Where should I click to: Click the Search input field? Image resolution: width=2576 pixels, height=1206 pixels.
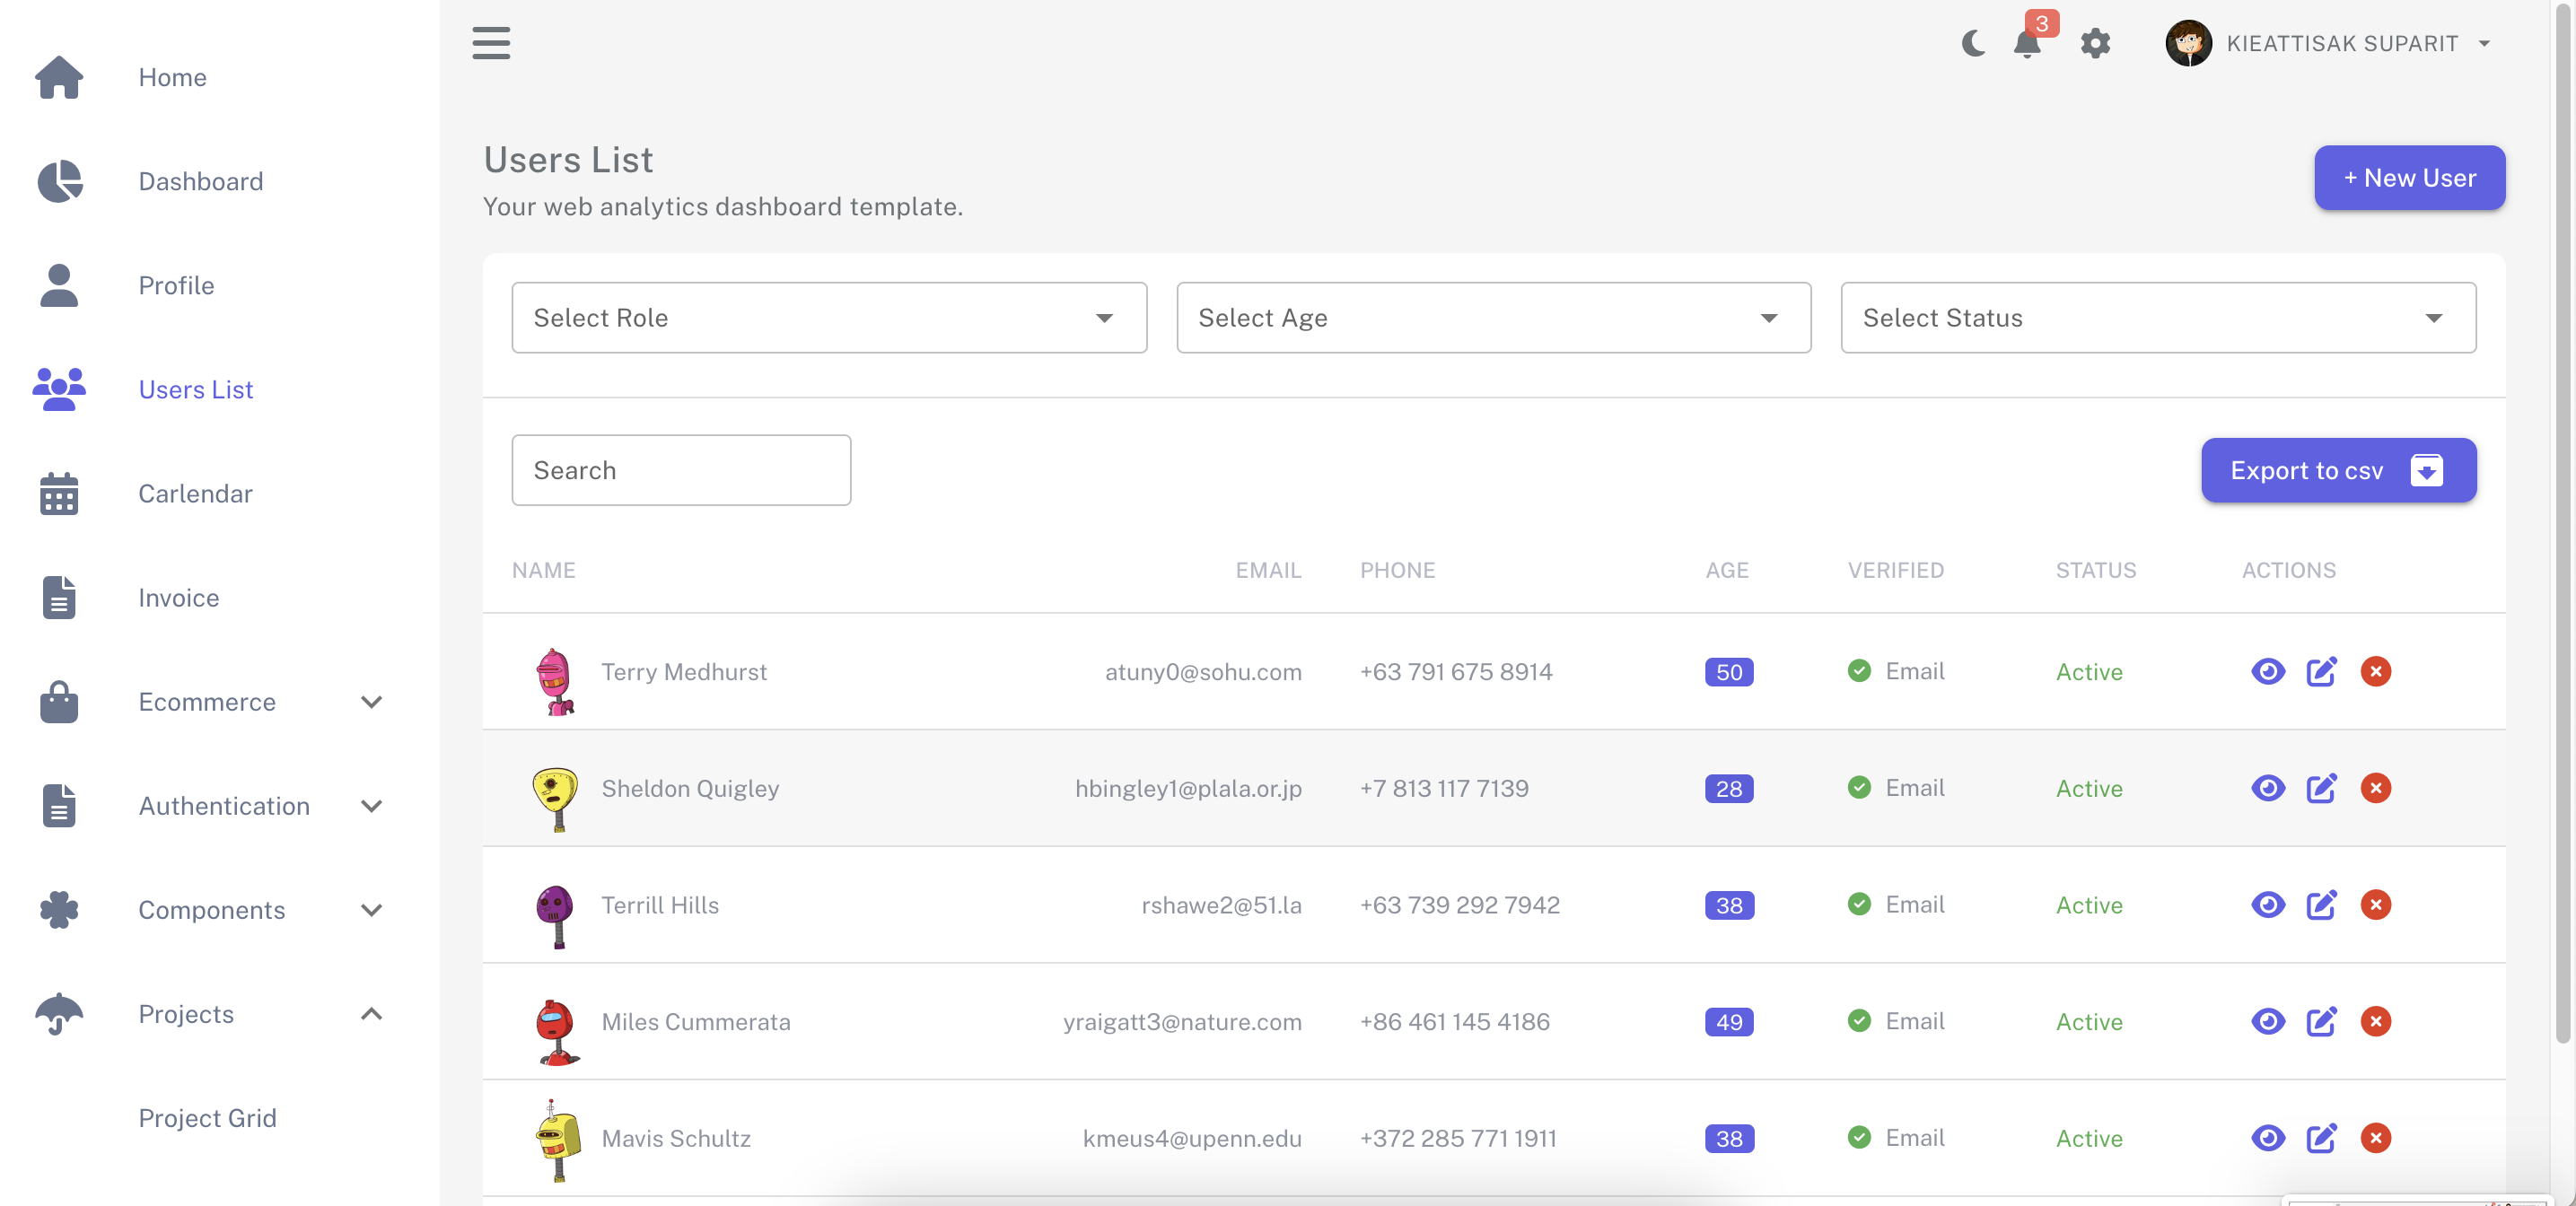681,470
